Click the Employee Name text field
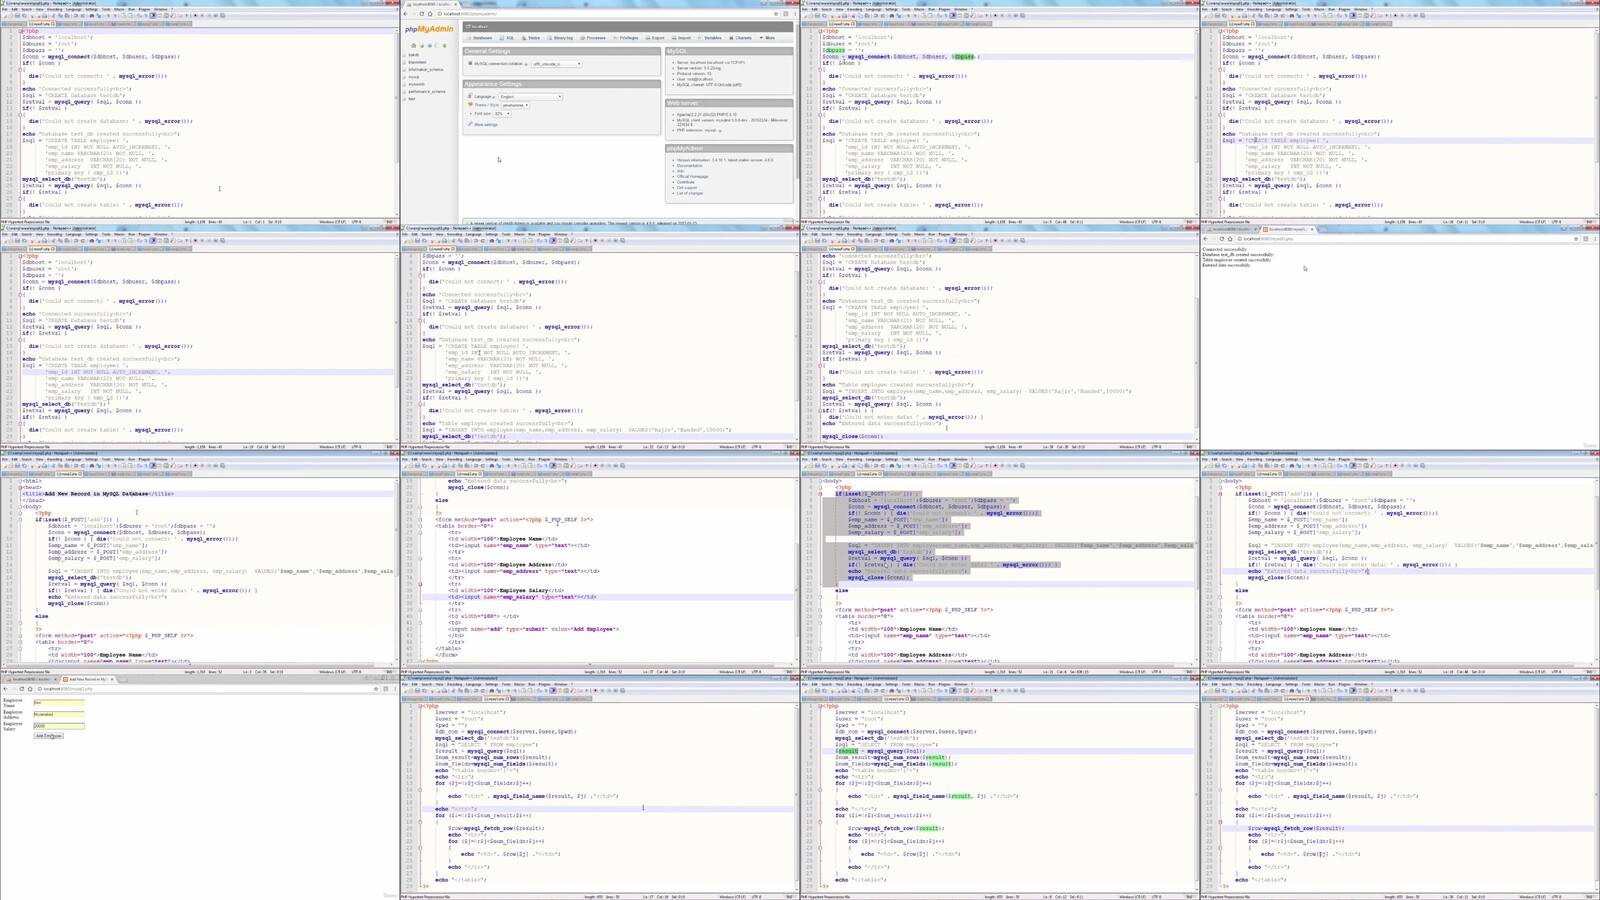The image size is (1600, 900). [58, 702]
